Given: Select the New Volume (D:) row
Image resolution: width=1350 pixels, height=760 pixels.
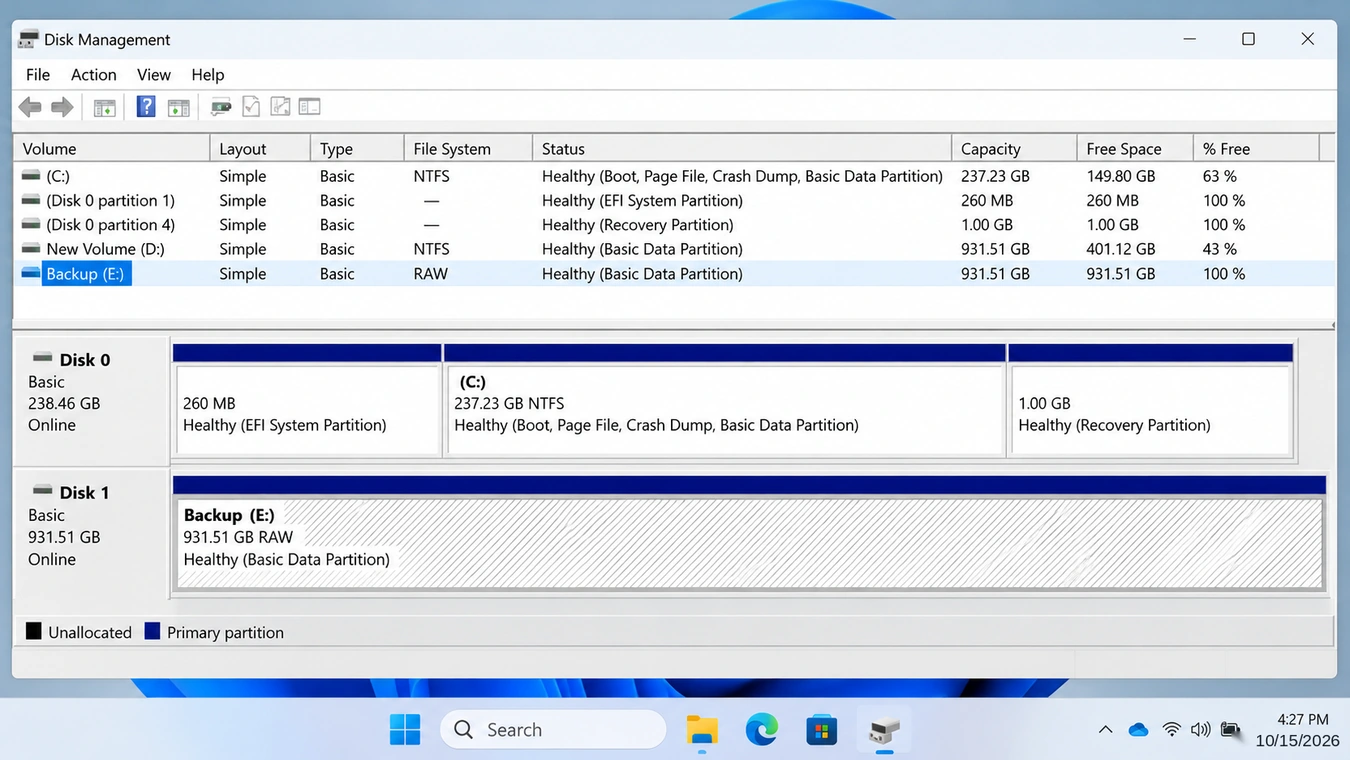Looking at the screenshot, I should pos(673,249).
